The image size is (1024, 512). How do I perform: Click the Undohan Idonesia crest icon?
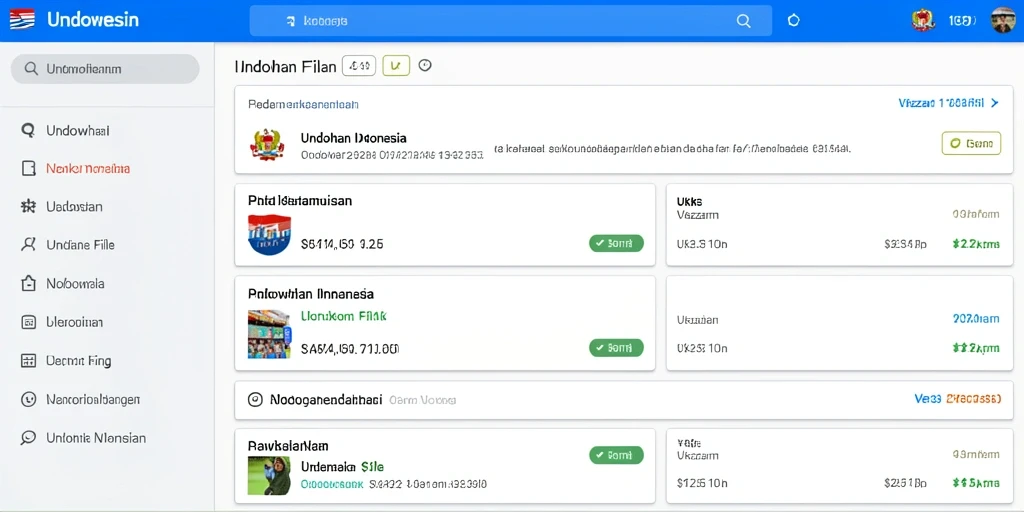pyautogui.click(x=267, y=144)
